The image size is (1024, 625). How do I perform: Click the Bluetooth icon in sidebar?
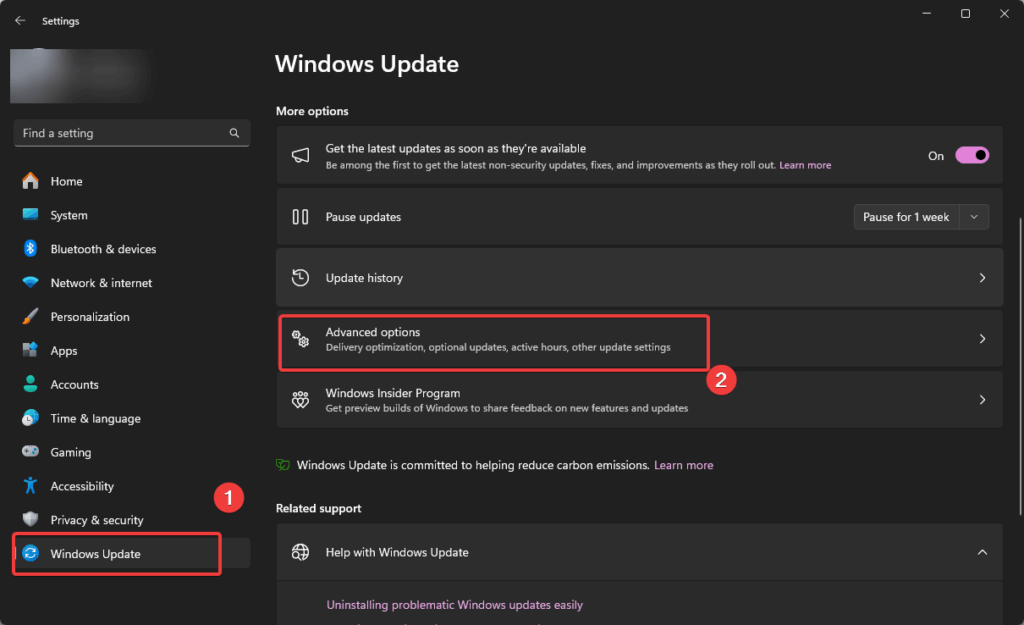click(x=30, y=248)
